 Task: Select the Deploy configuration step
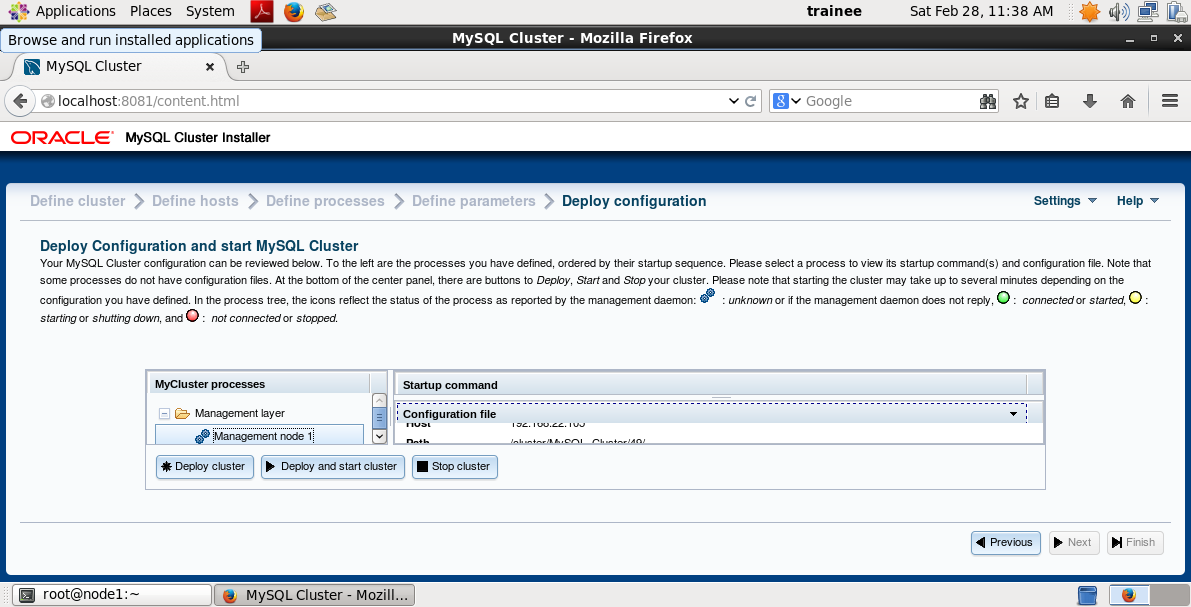(634, 201)
